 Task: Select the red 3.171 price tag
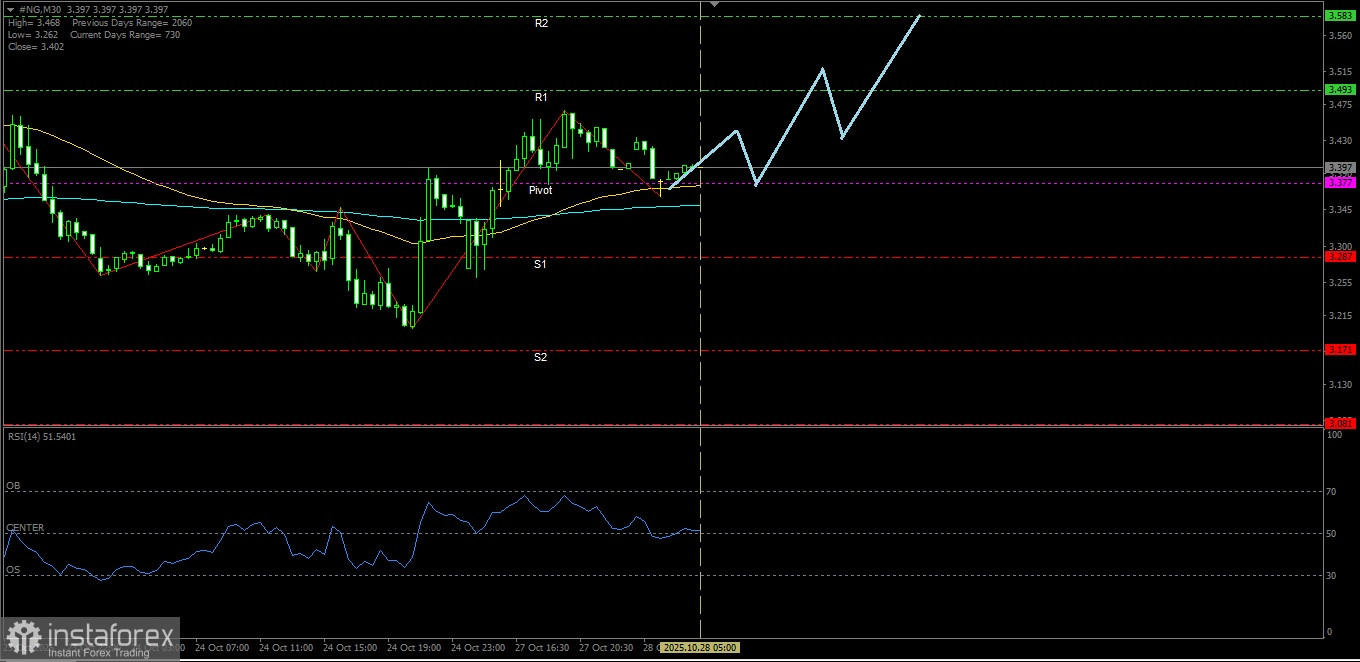[1340, 350]
